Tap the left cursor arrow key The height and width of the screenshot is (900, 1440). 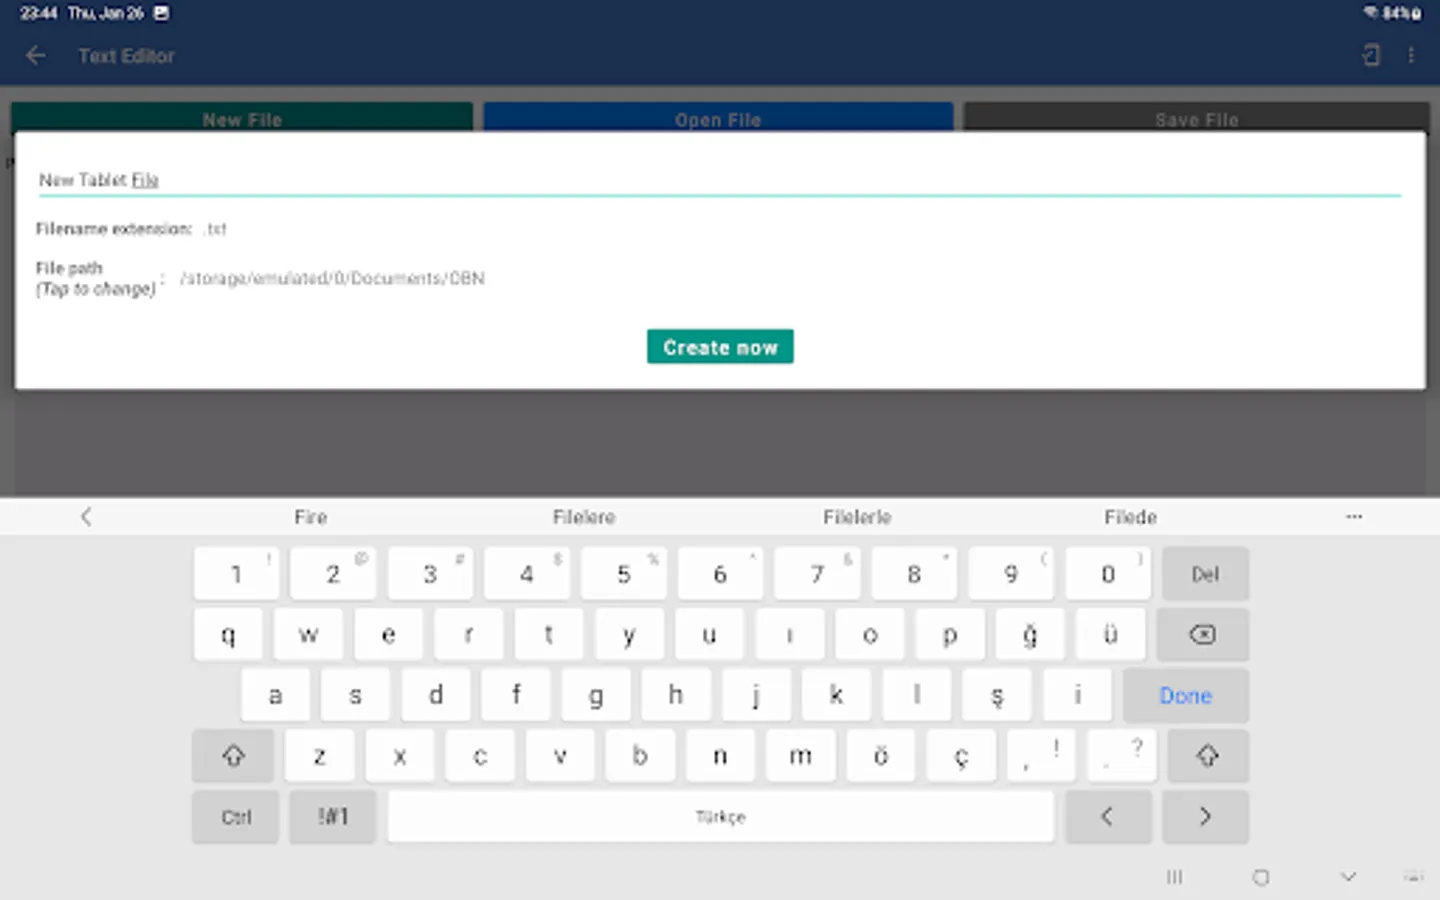pyautogui.click(x=1107, y=817)
